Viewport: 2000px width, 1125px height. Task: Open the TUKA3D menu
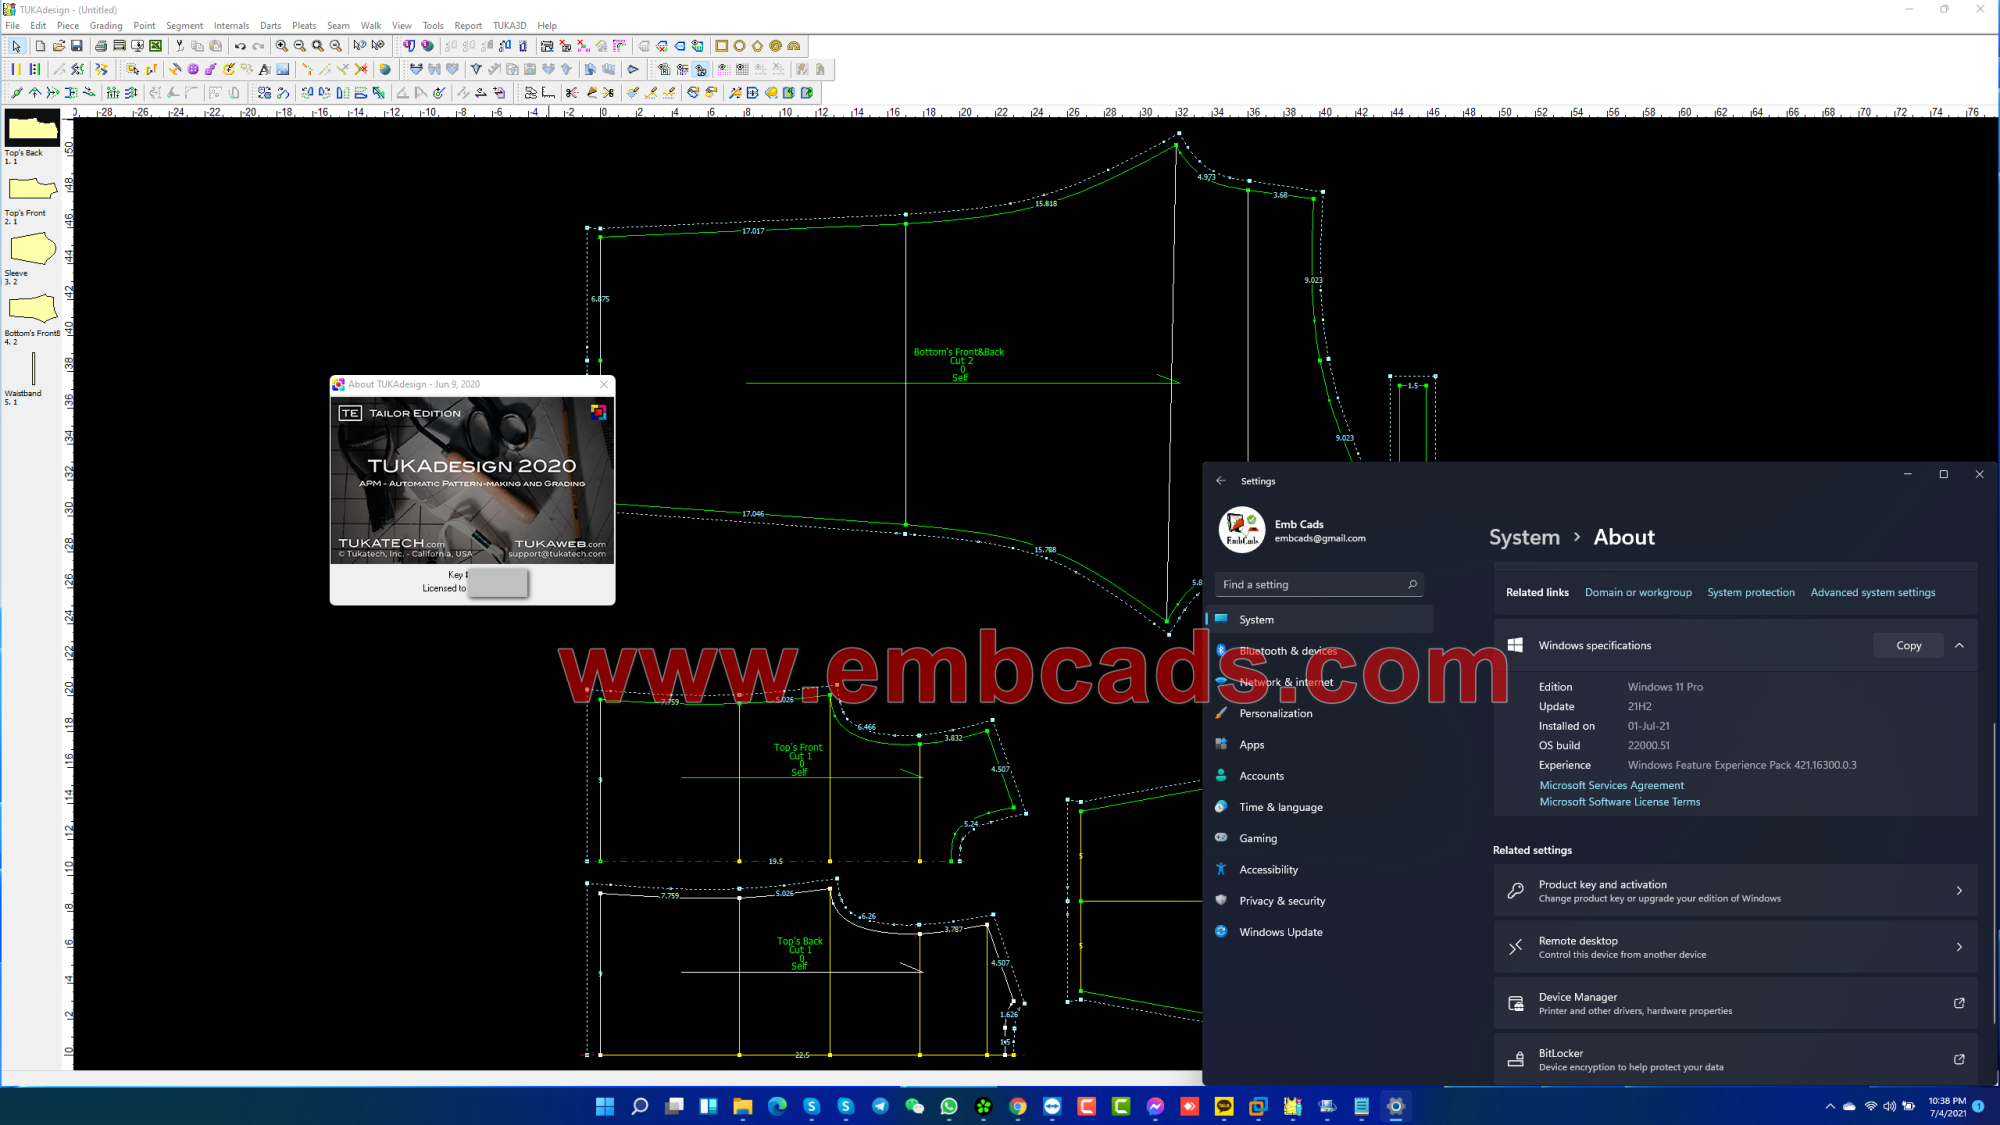pos(509,25)
